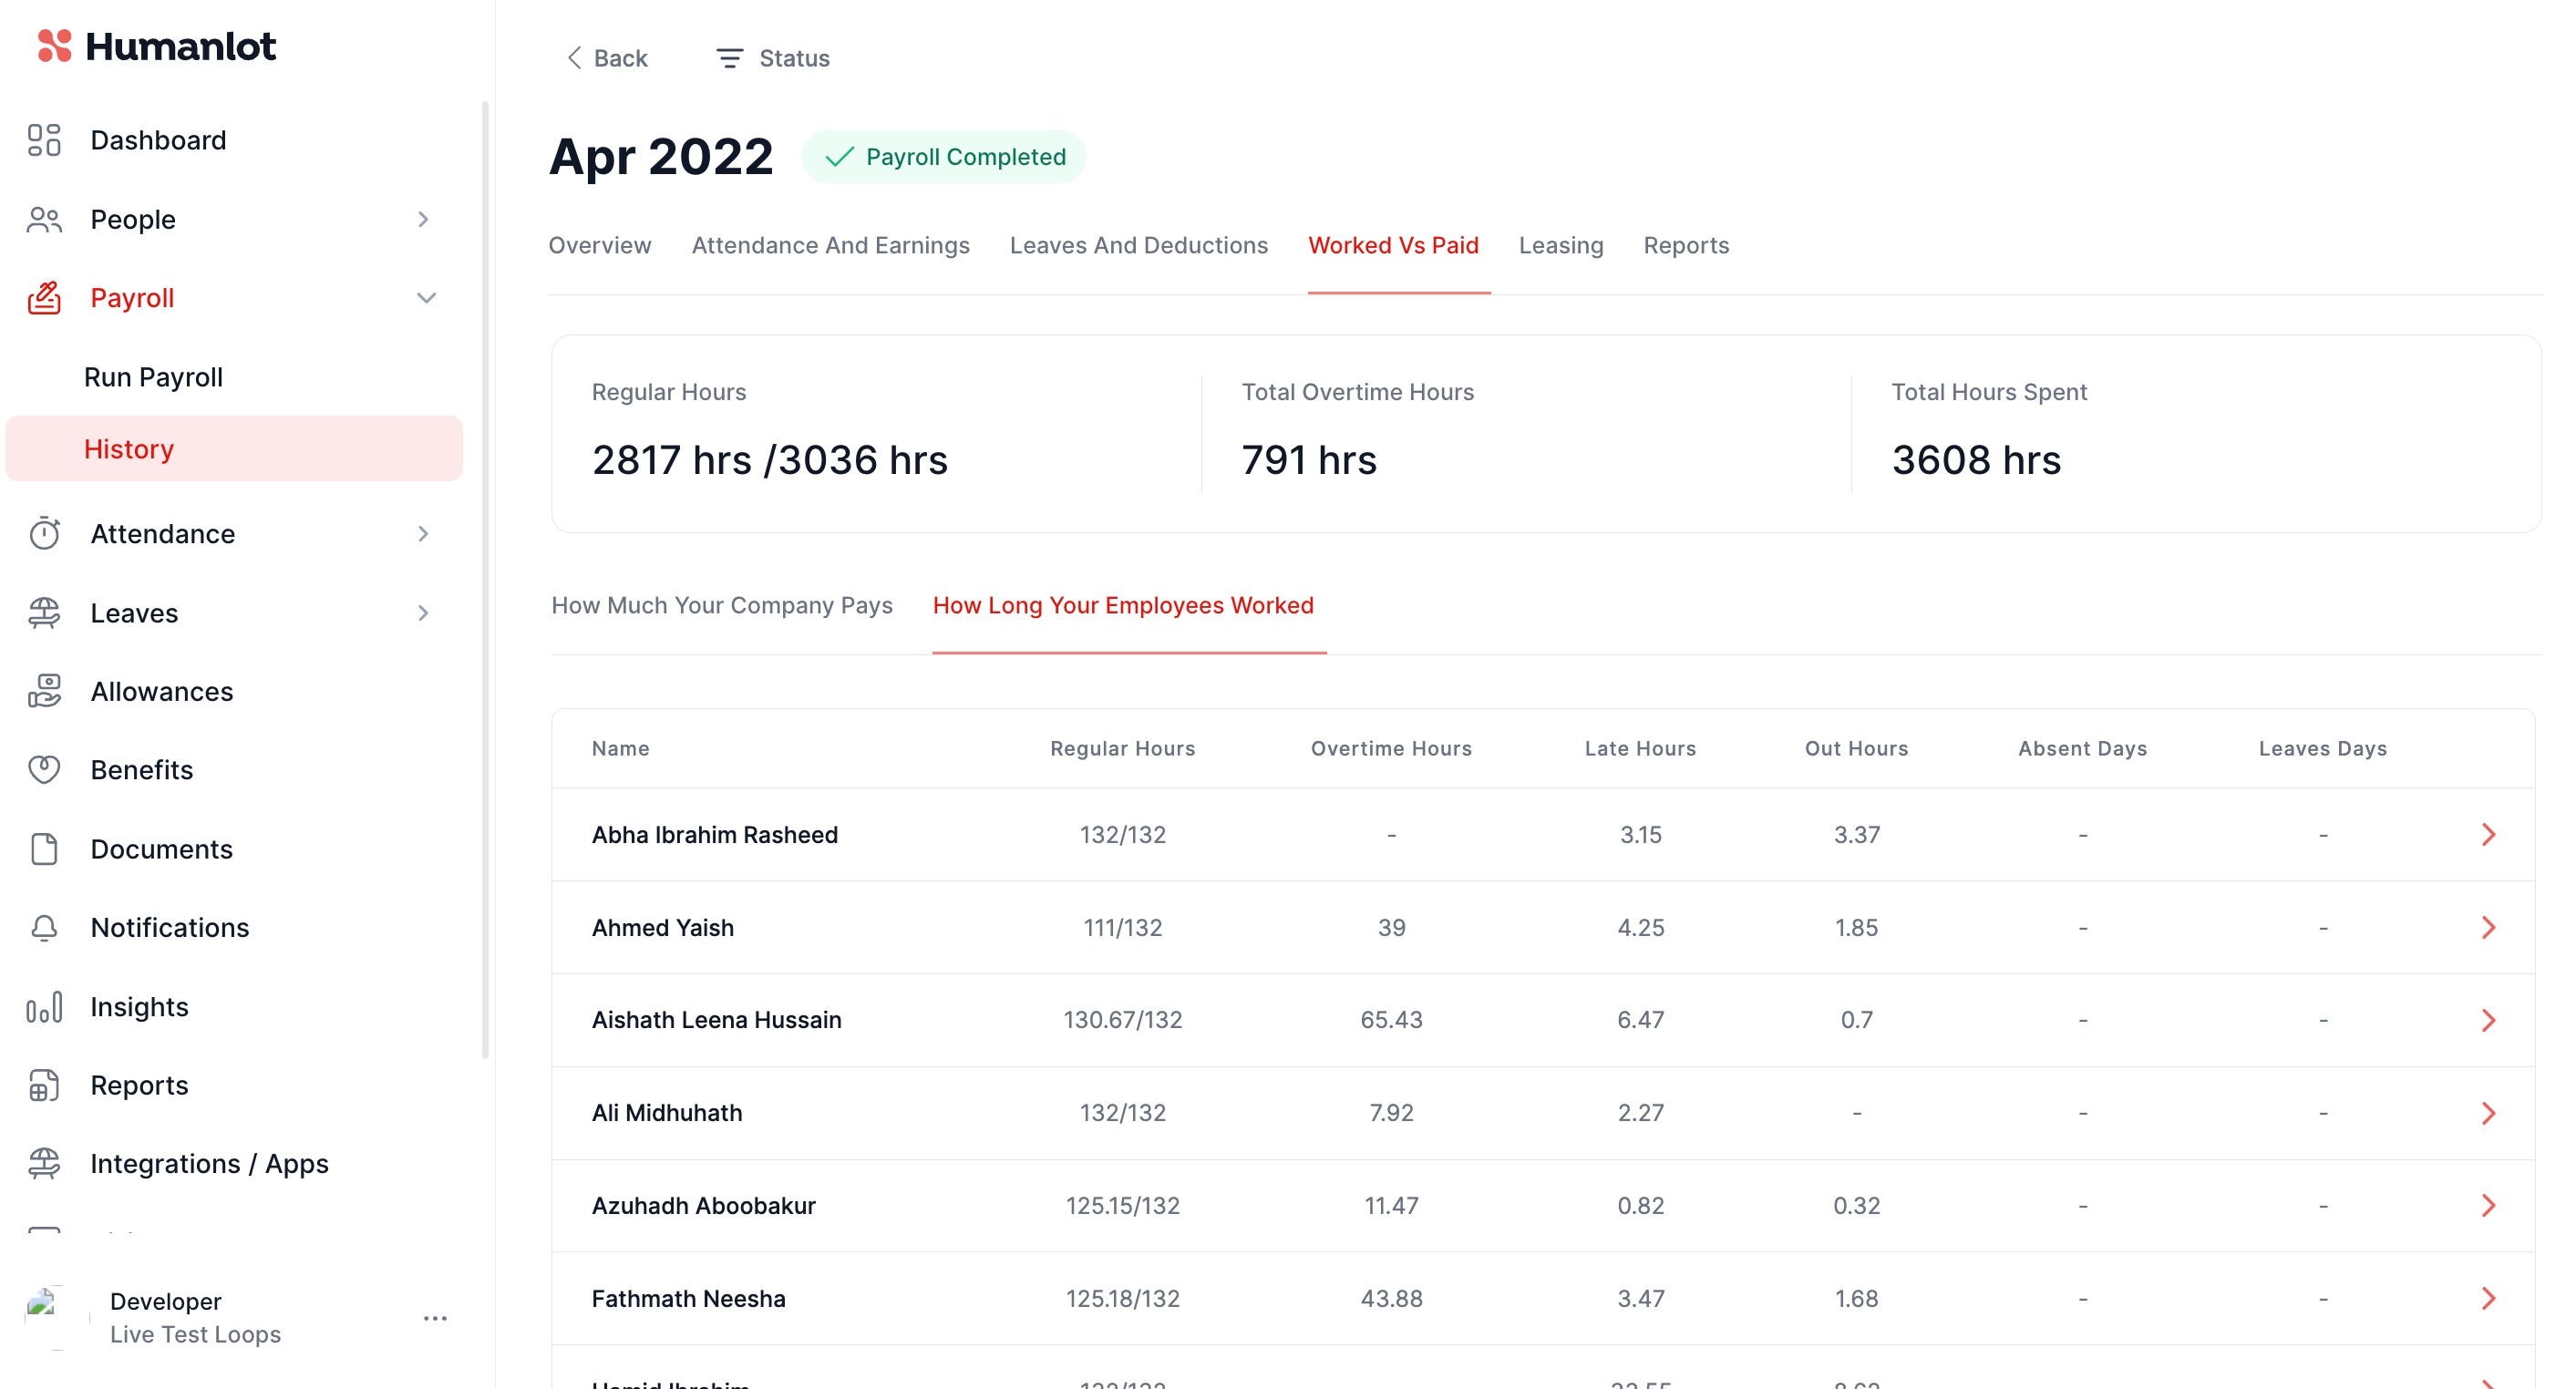The height and width of the screenshot is (1389, 2576).
Task: Click the Humanlot logo
Action: tap(156, 46)
